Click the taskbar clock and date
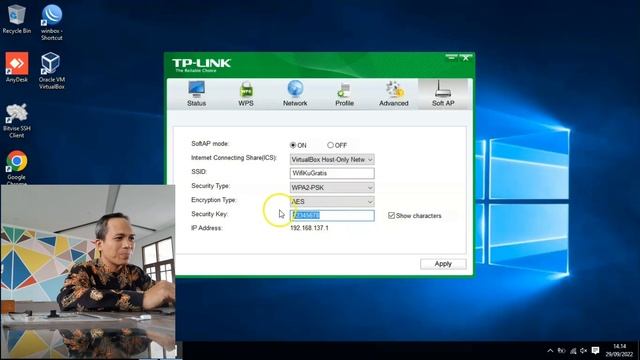This screenshot has width=640, height=360. pos(619,350)
